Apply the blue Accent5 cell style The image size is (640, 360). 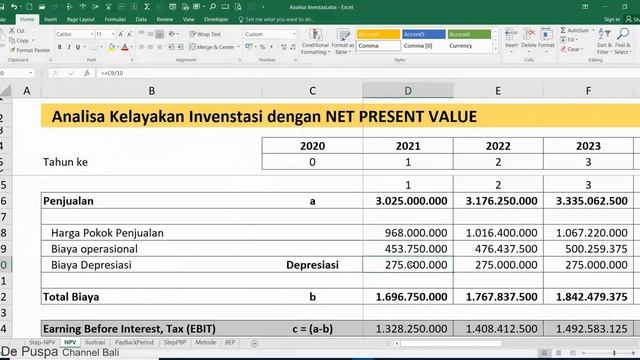tap(424, 34)
